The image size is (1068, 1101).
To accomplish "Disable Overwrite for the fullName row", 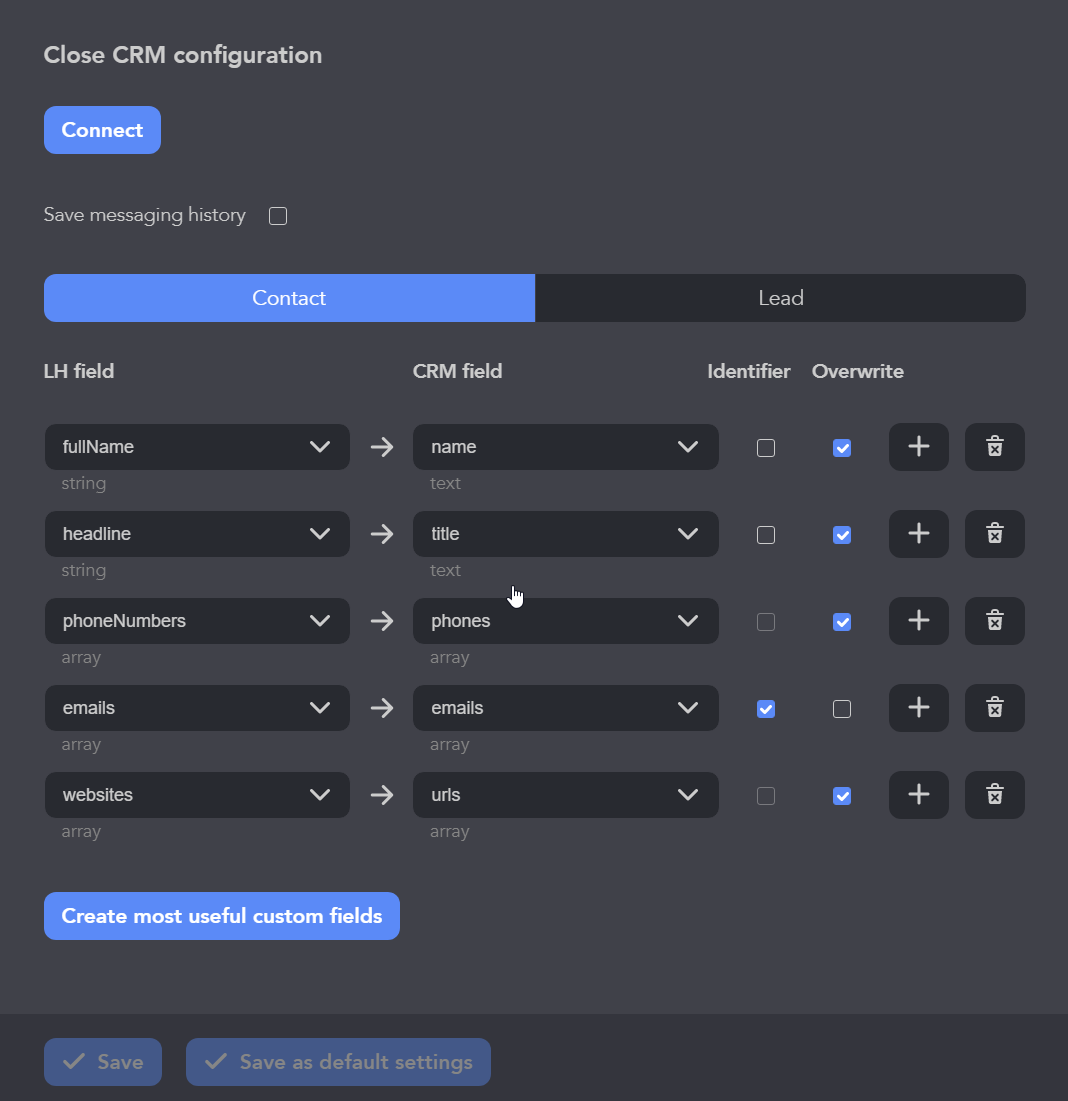I will pyautogui.click(x=842, y=448).
